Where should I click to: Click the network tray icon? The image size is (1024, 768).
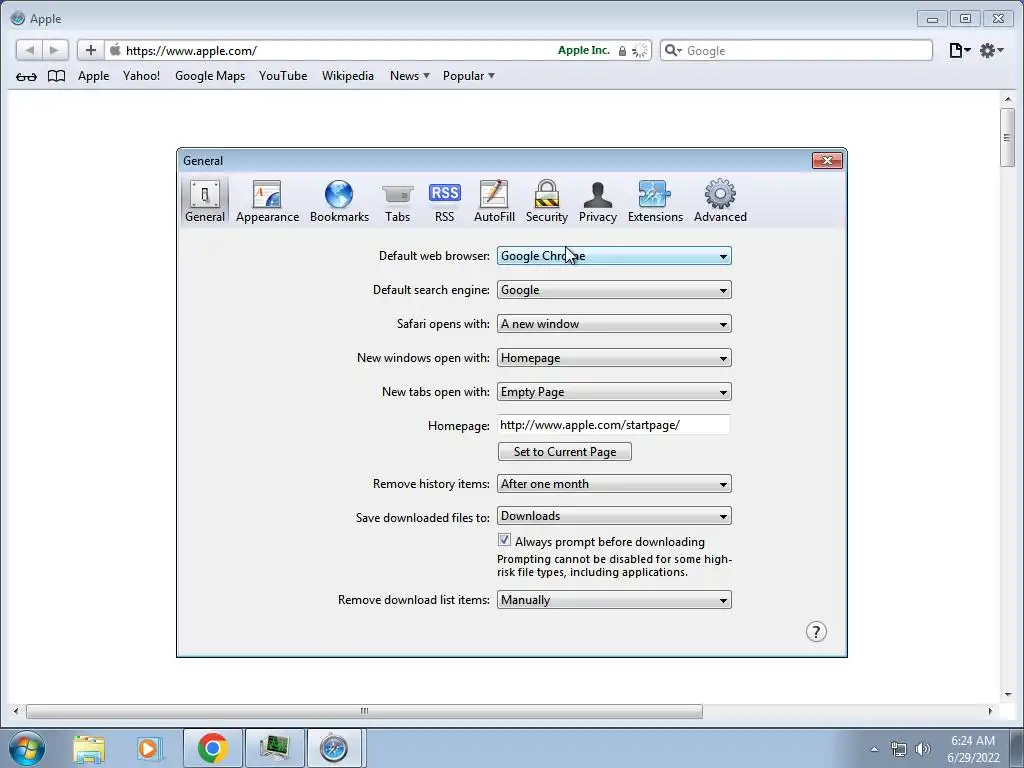coord(899,749)
